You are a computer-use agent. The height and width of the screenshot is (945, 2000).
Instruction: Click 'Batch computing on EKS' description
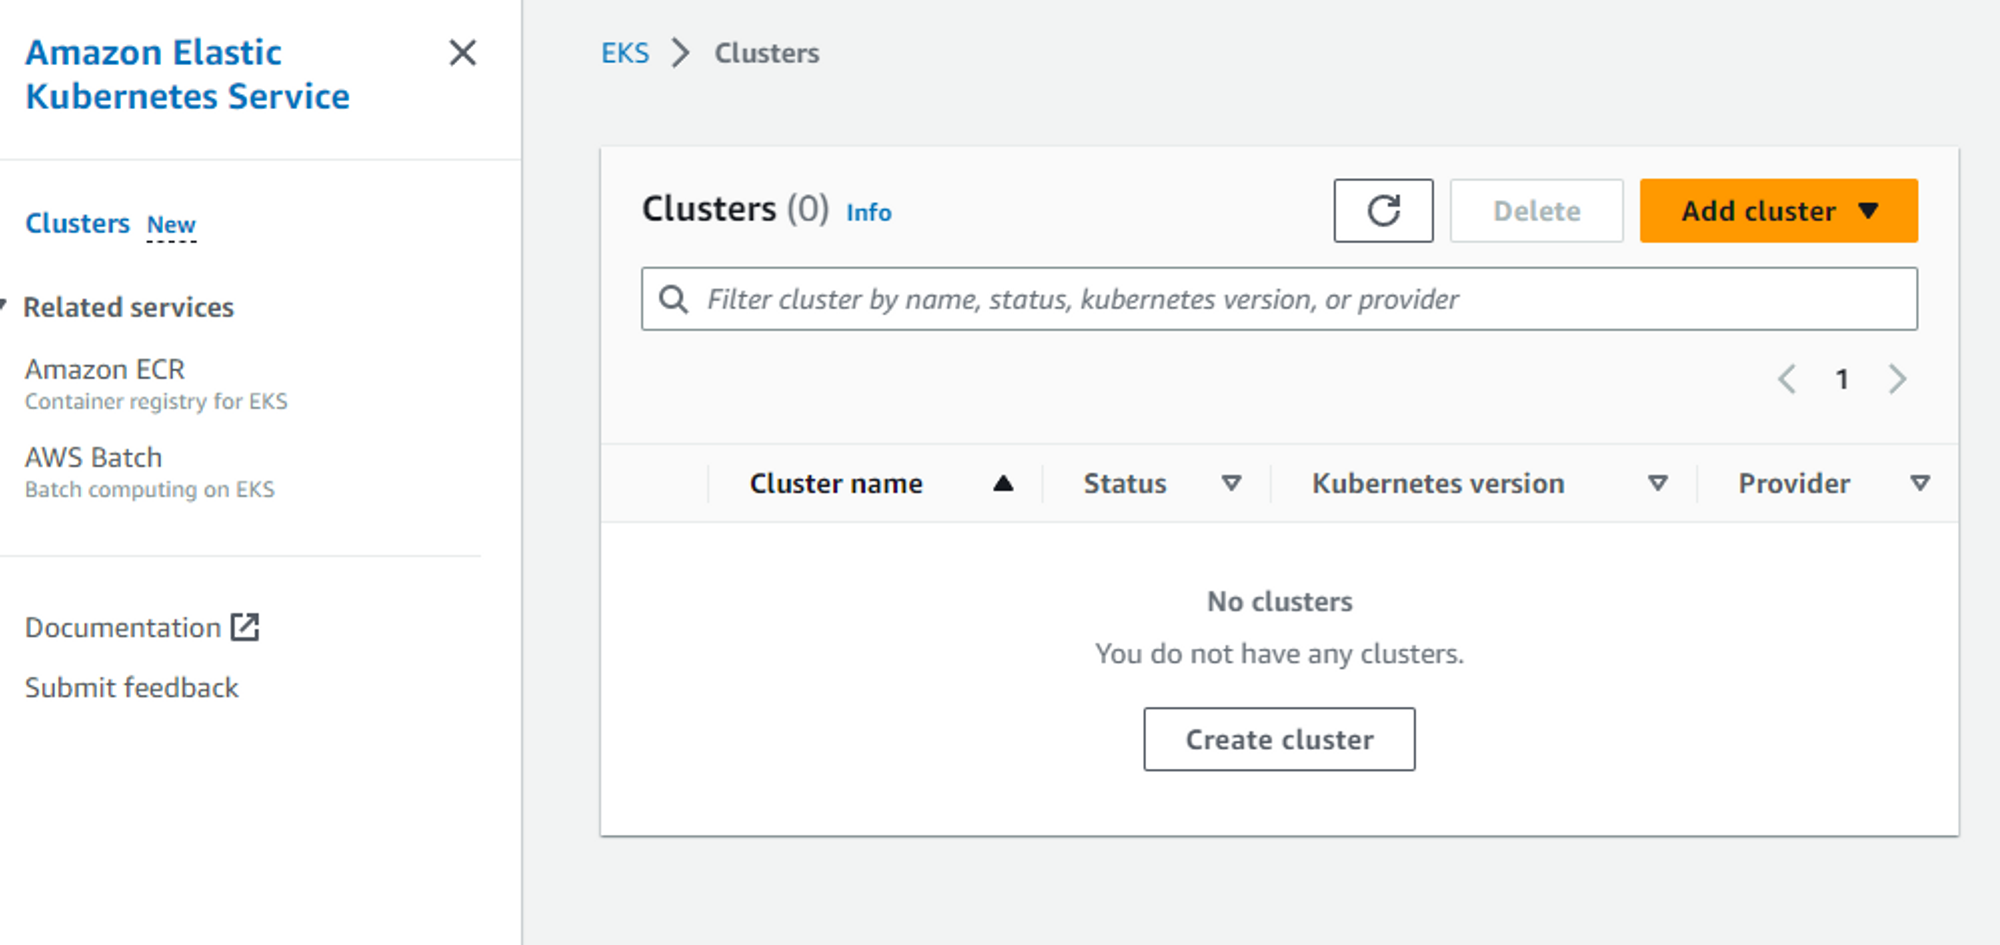coord(150,490)
